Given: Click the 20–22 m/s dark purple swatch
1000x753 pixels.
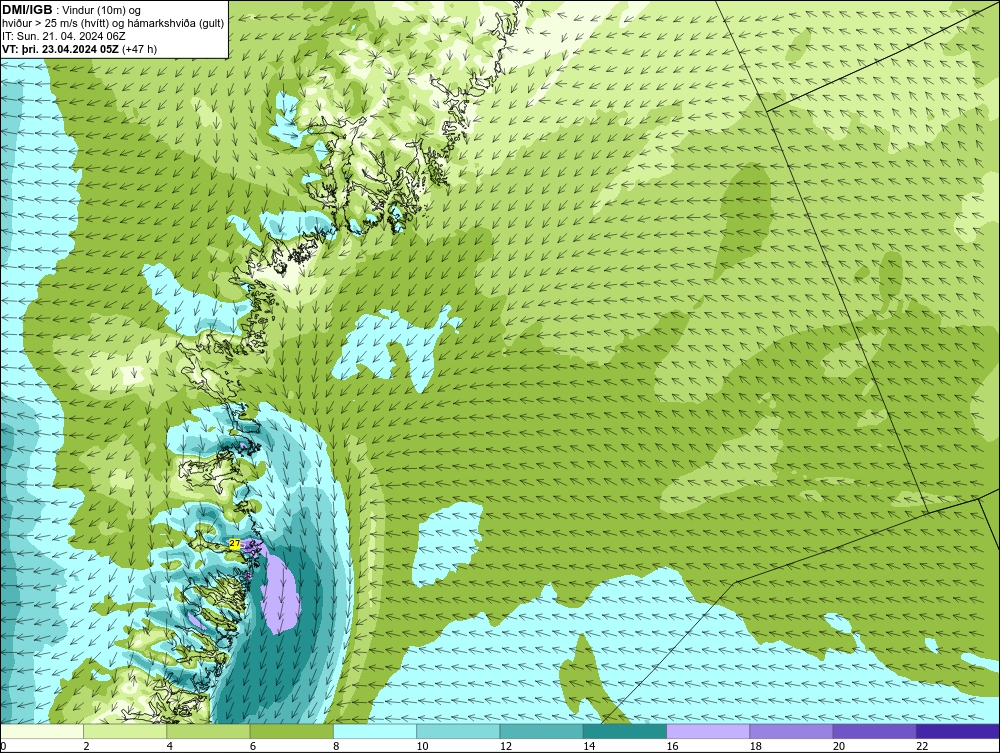Looking at the screenshot, I should (874, 731).
